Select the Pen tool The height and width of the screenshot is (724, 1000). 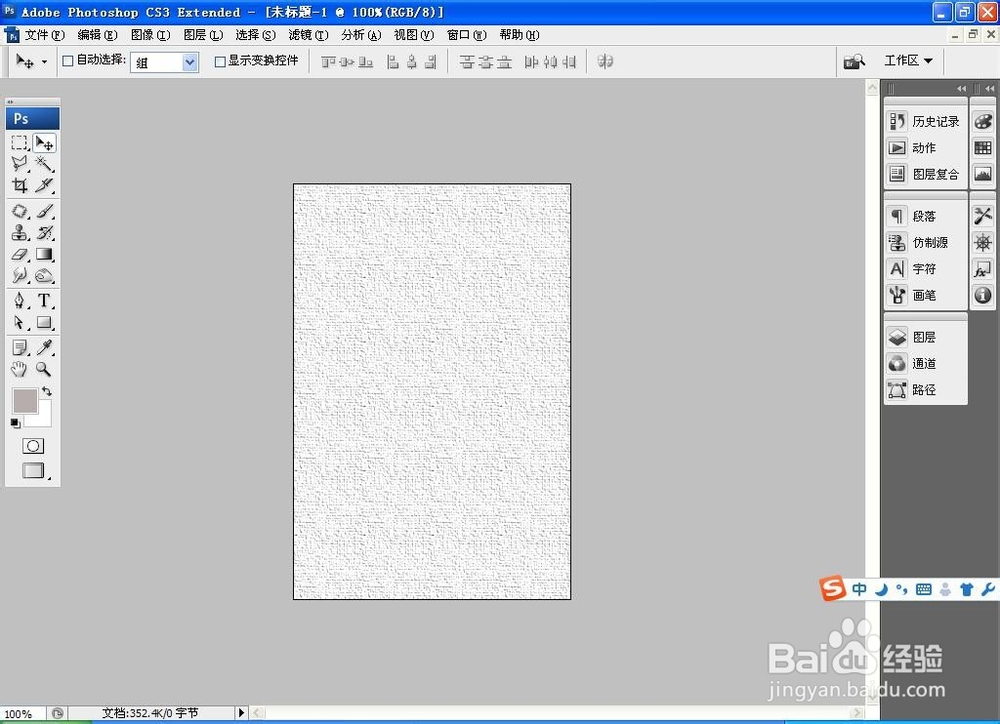tap(19, 300)
